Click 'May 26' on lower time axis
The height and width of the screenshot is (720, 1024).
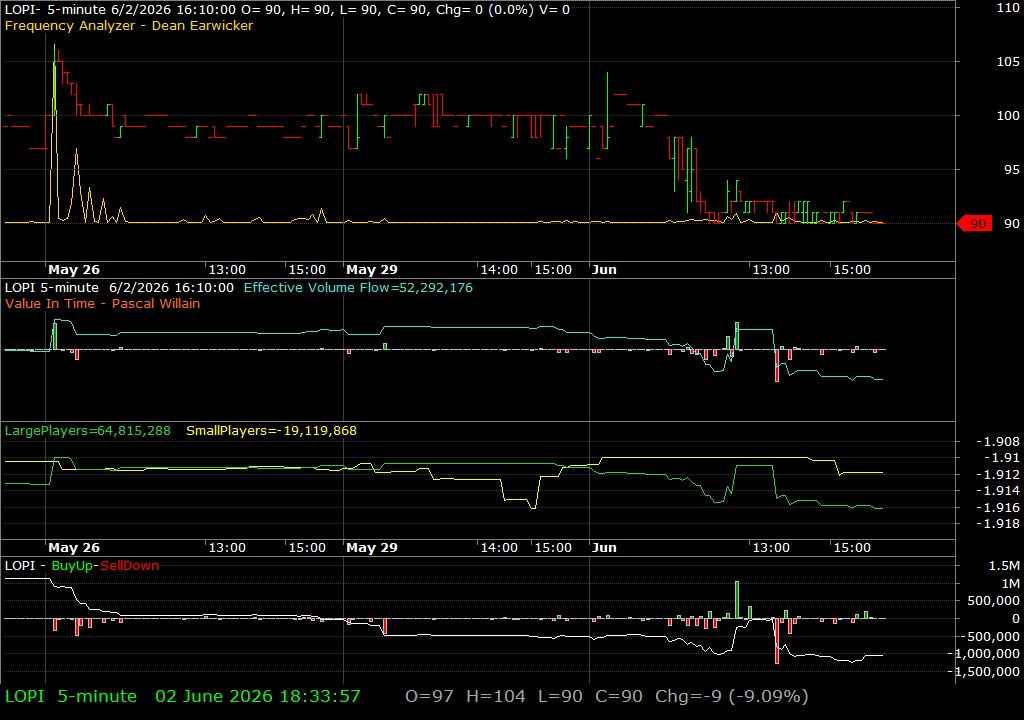point(74,548)
